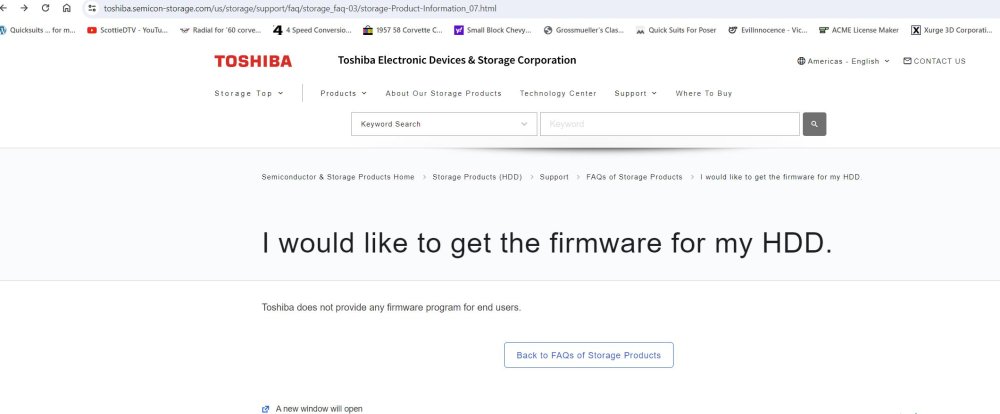Open site information icon in address bar

click(x=92, y=8)
